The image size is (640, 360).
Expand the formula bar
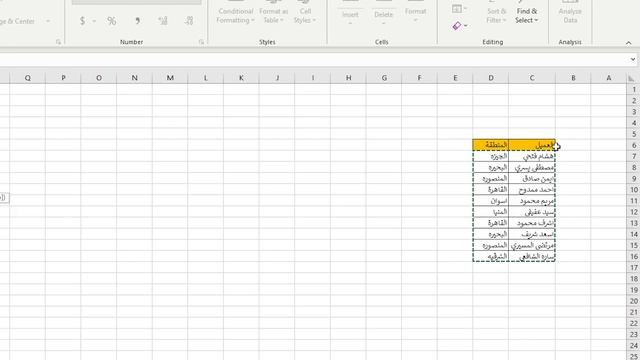[x=633, y=60]
